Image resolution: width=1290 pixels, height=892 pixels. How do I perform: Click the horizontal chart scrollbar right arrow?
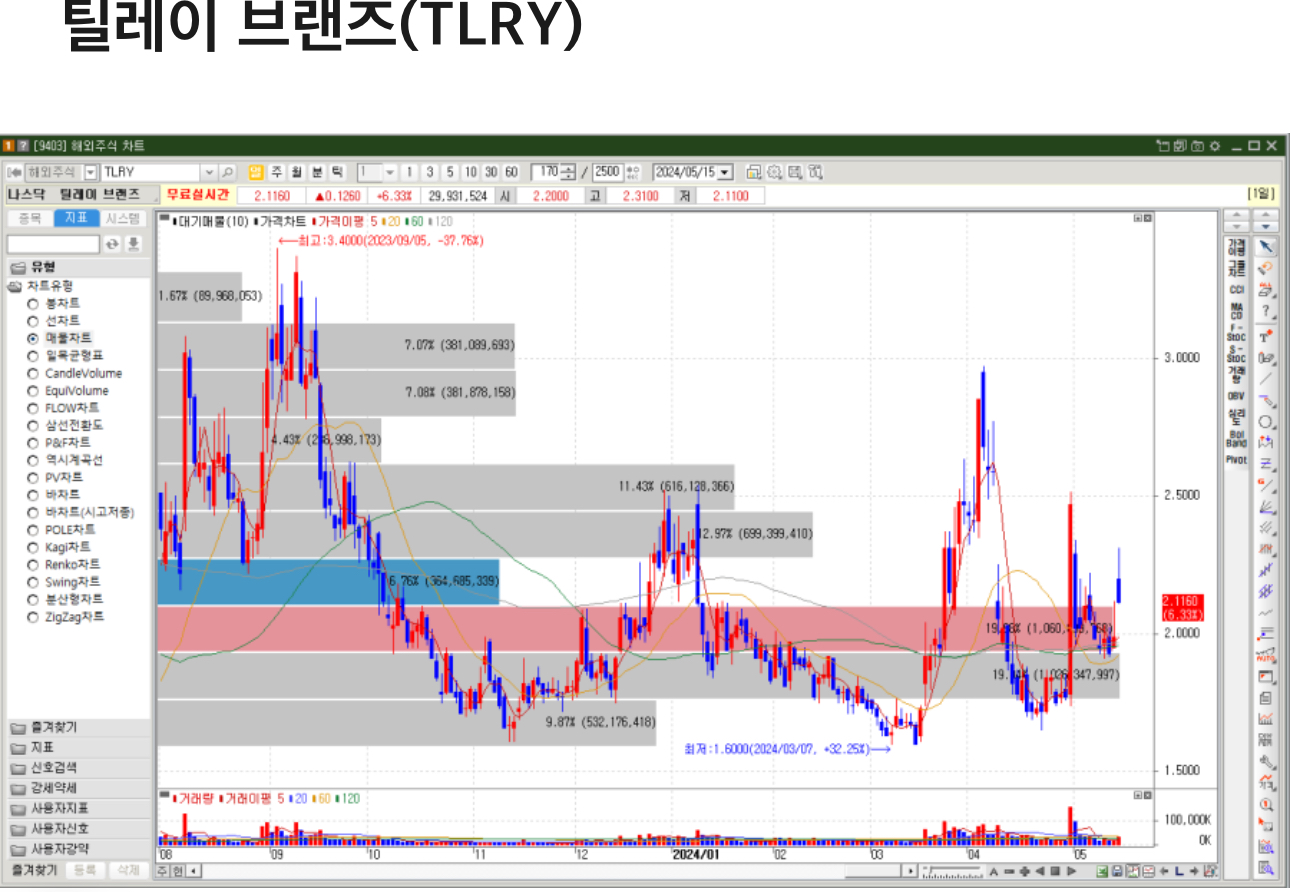point(910,871)
